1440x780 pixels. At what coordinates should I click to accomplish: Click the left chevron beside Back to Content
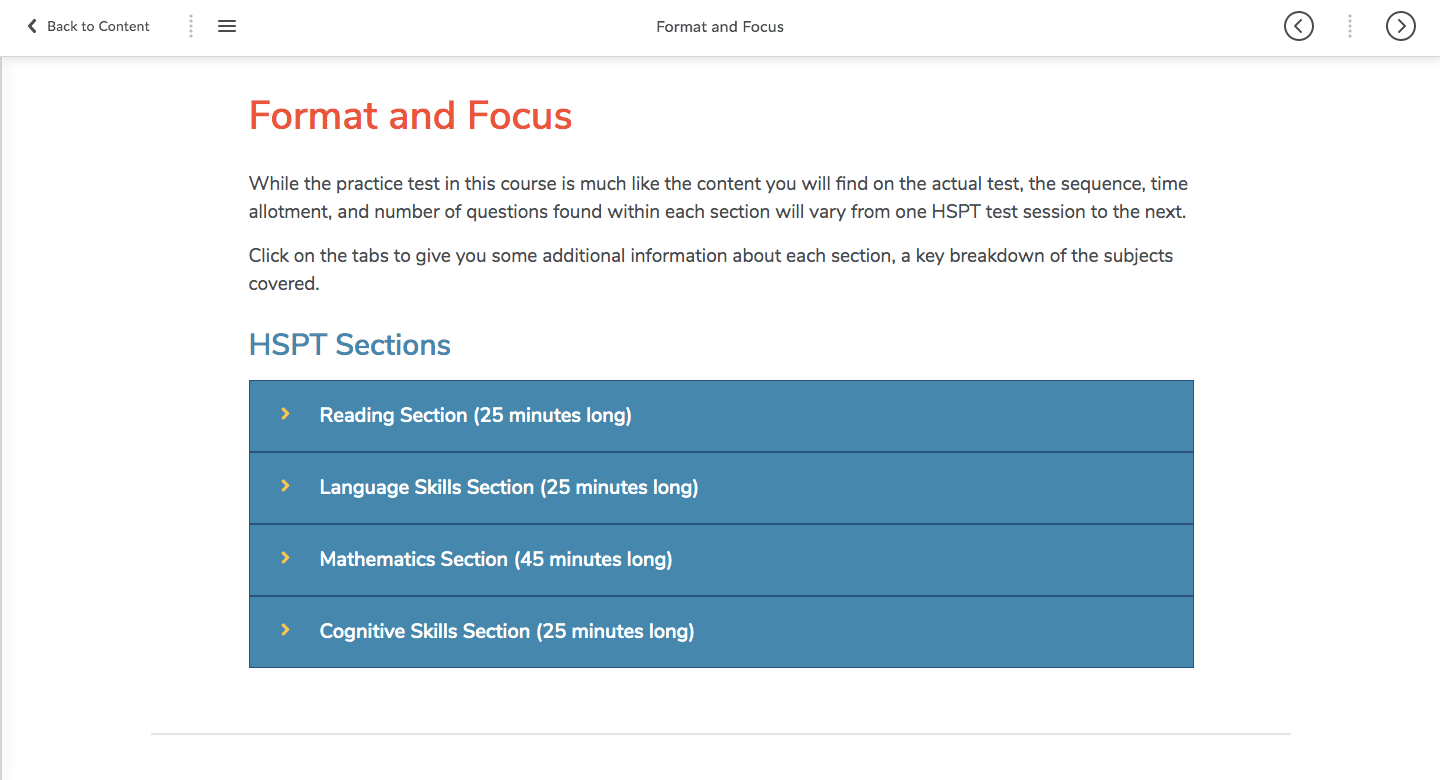pyautogui.click(x=32, y=26)
